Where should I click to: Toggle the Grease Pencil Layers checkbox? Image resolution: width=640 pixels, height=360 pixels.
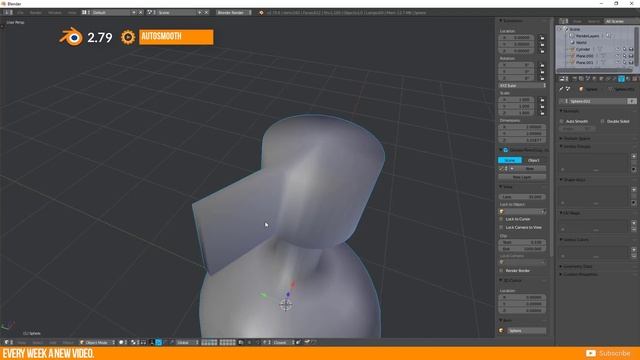(506, 150)
